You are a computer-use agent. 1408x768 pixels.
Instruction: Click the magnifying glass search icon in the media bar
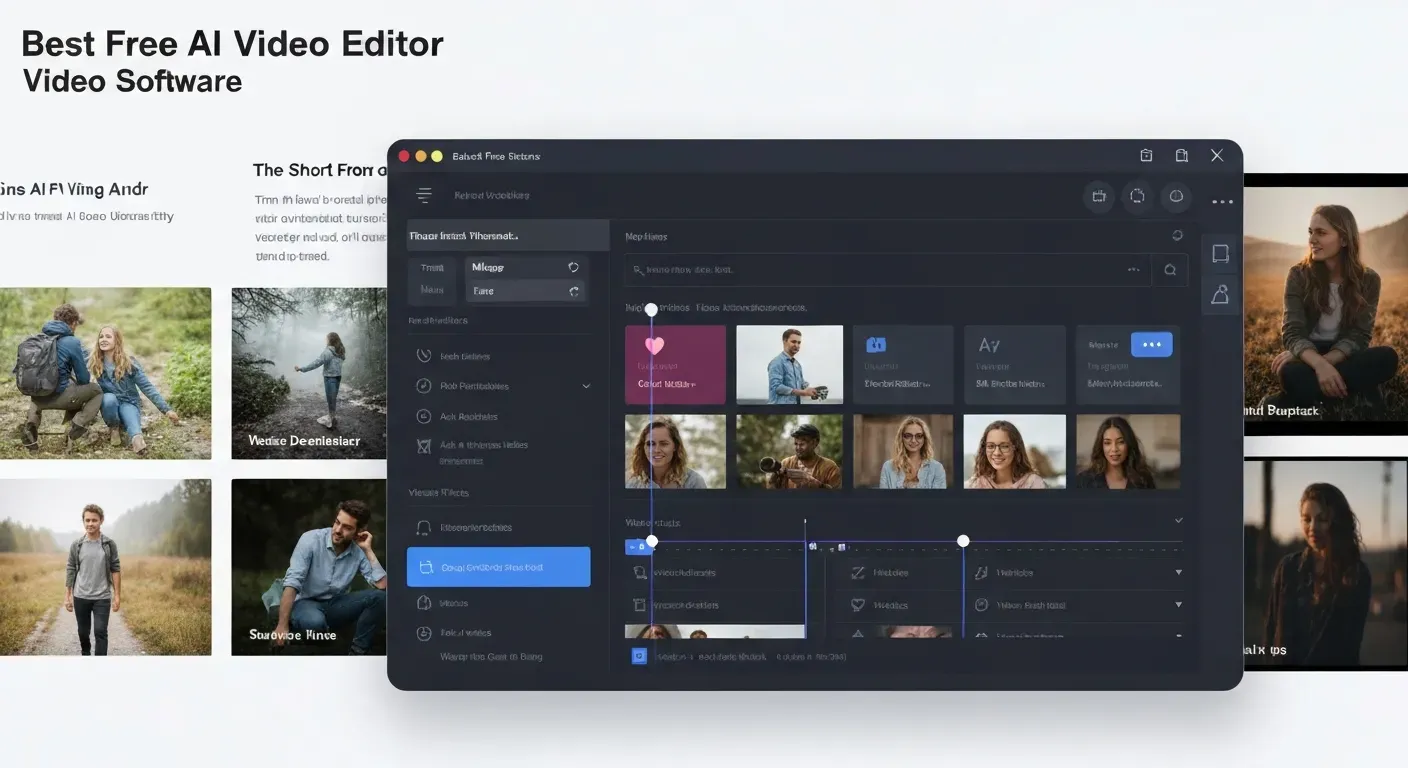pos(1170,269)
